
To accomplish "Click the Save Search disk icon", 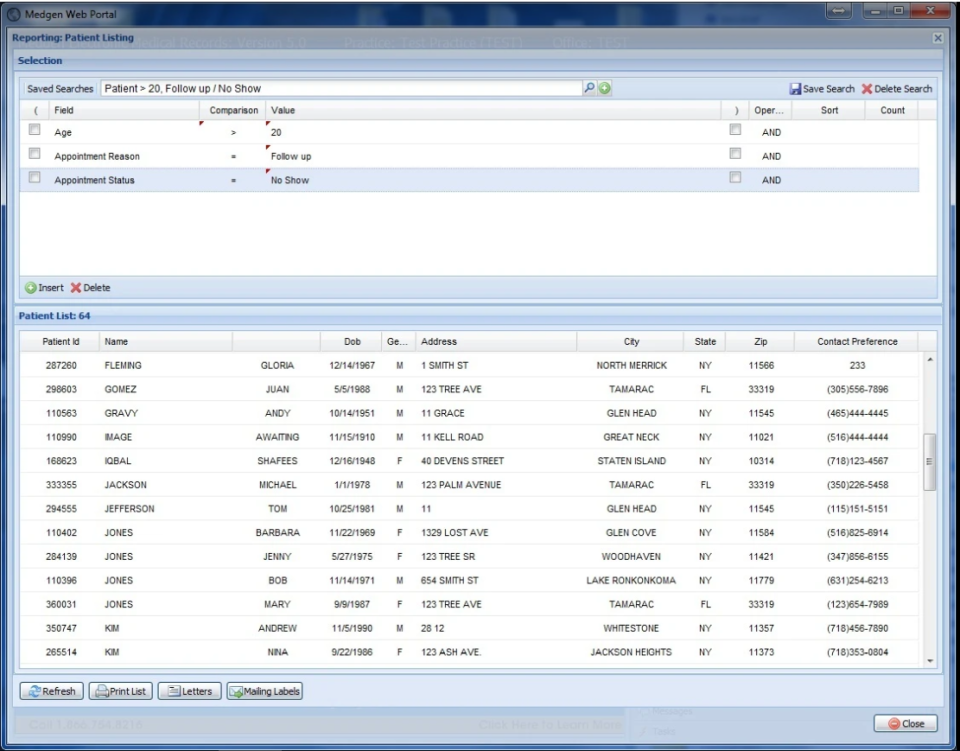I will tap(795, 88).
